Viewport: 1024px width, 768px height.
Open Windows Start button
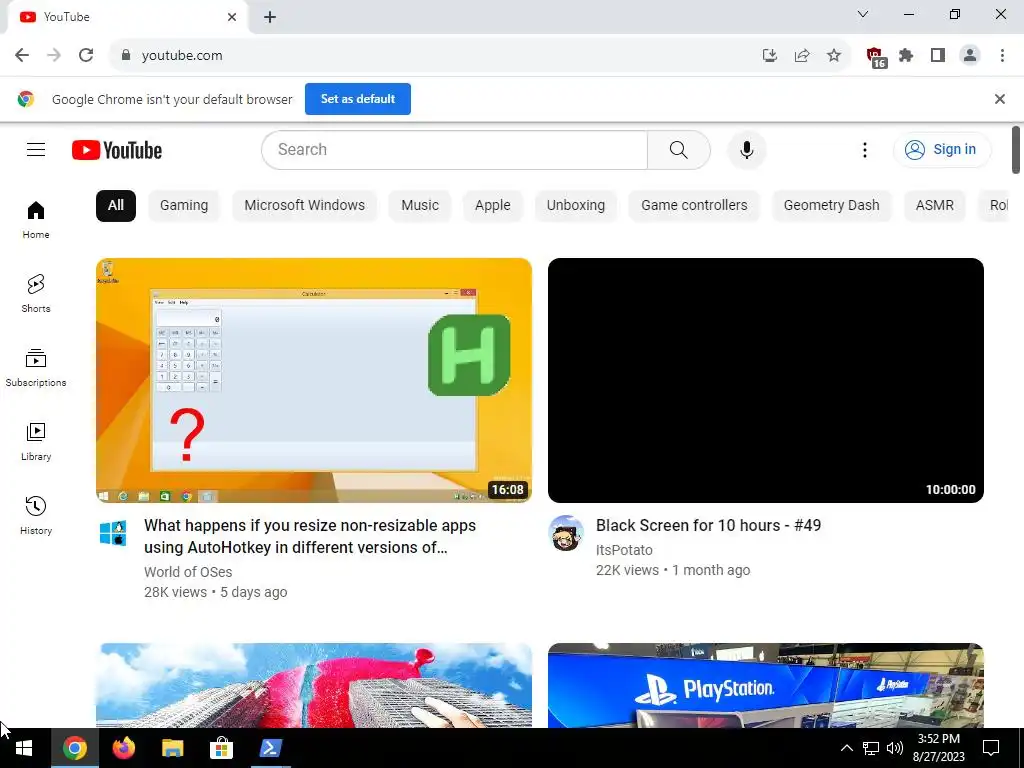[x=24, y=748]
